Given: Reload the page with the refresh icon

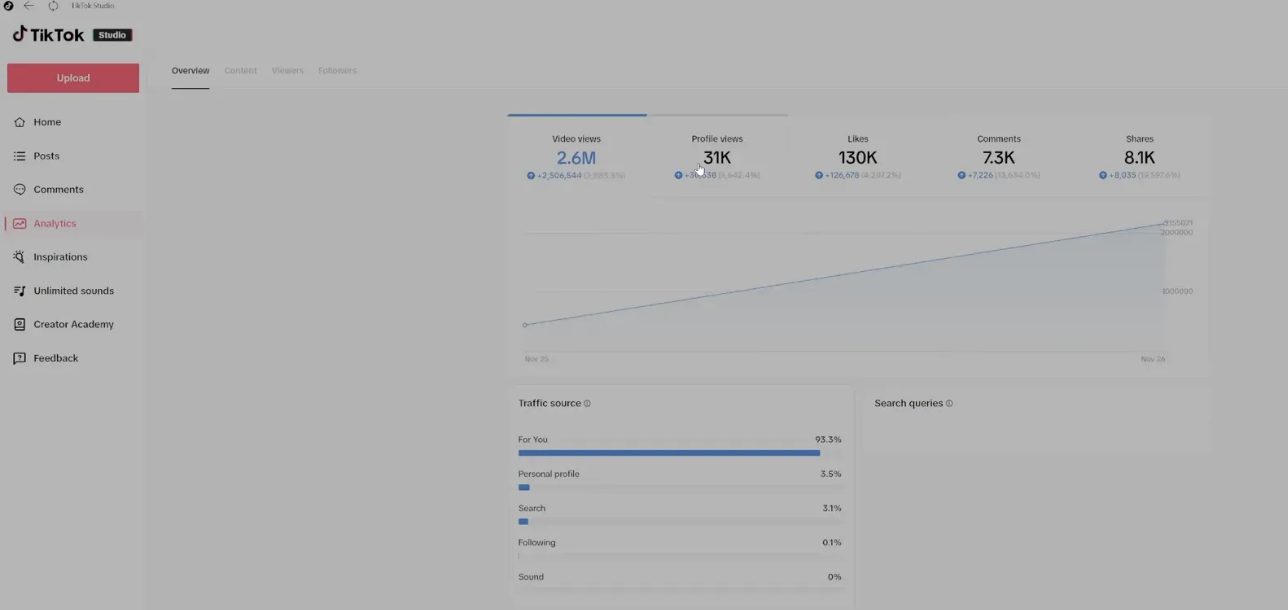Looking at the screenshot, I should click(x=53, y=6).
